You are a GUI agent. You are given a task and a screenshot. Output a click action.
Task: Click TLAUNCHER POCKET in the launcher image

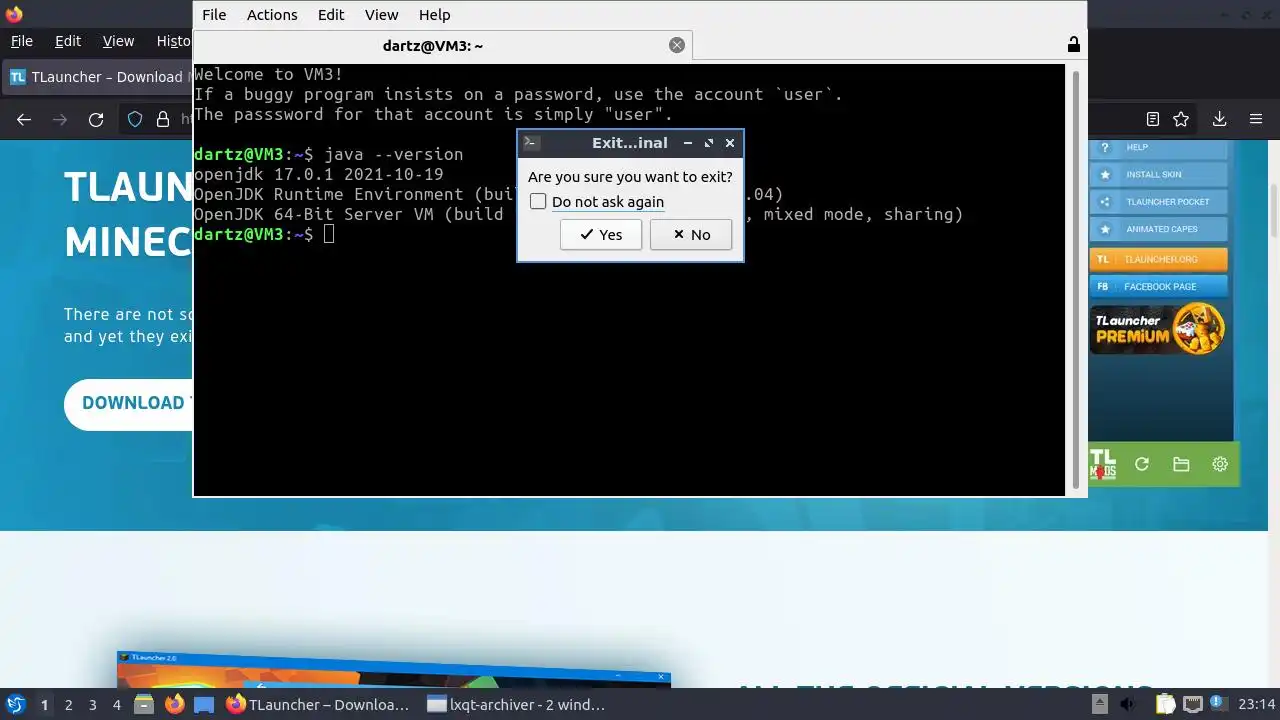(1158, 202)
